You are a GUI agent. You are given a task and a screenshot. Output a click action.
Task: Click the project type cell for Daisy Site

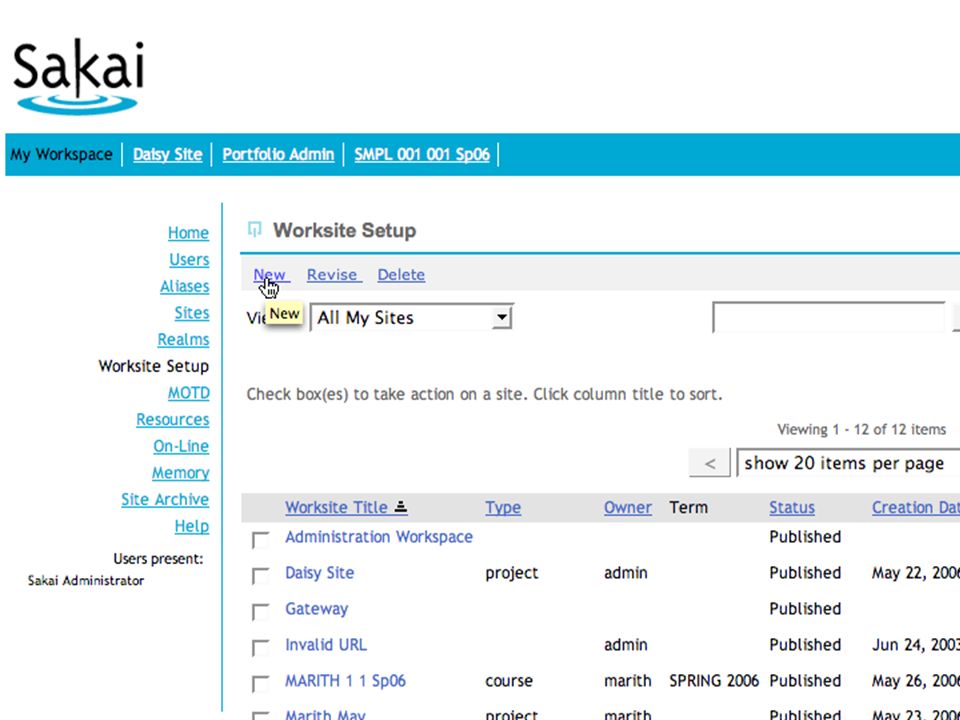point(512,574)
